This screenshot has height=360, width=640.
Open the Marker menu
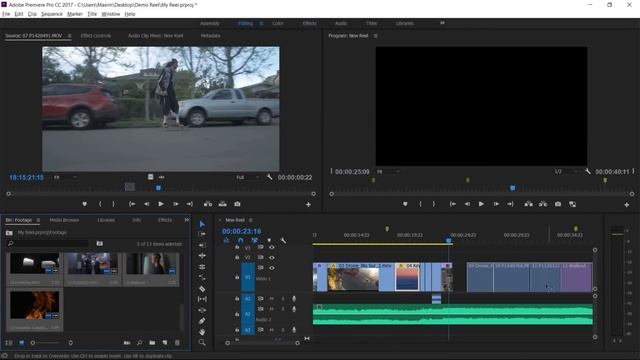point(75,14)
